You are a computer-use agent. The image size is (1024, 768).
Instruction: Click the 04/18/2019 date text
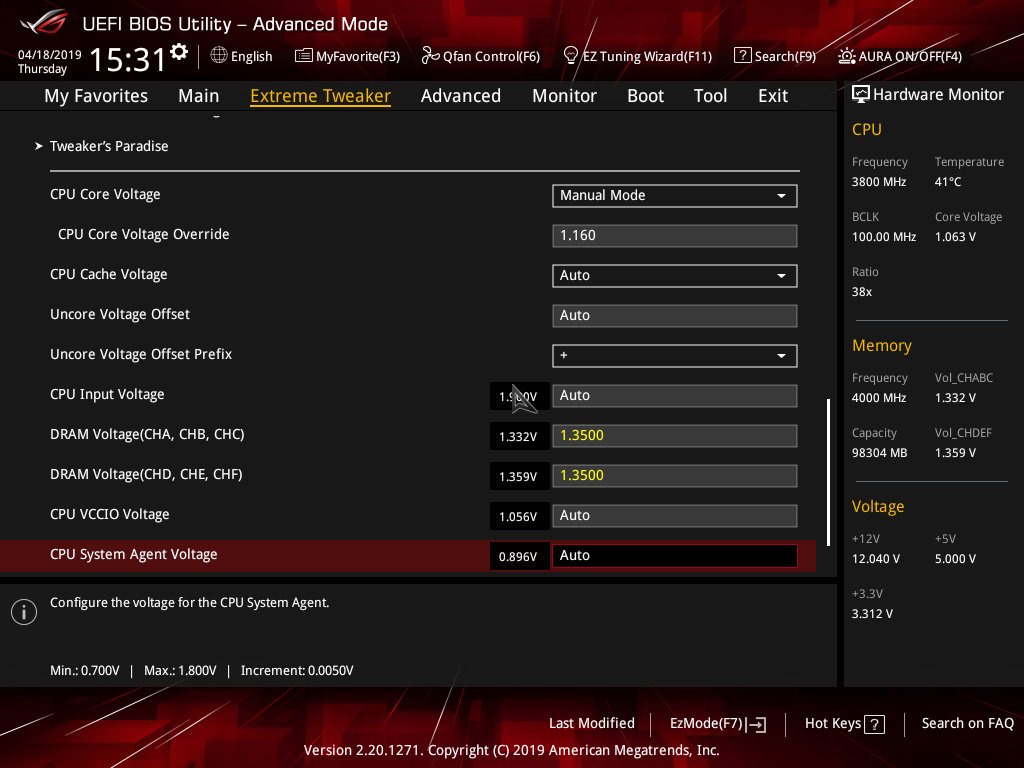coord(50,55)
